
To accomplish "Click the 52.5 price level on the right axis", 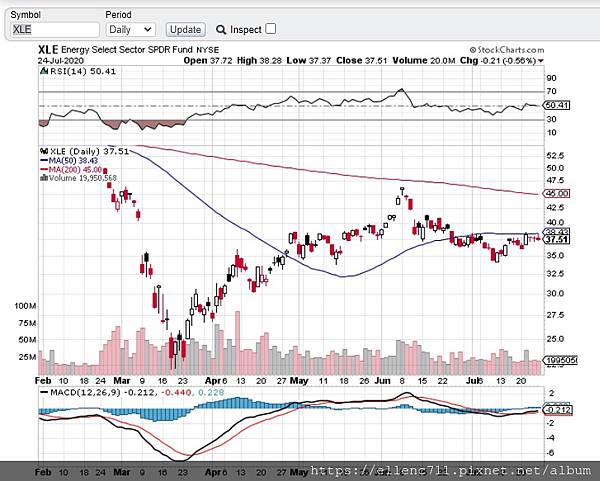I will 556,155.
